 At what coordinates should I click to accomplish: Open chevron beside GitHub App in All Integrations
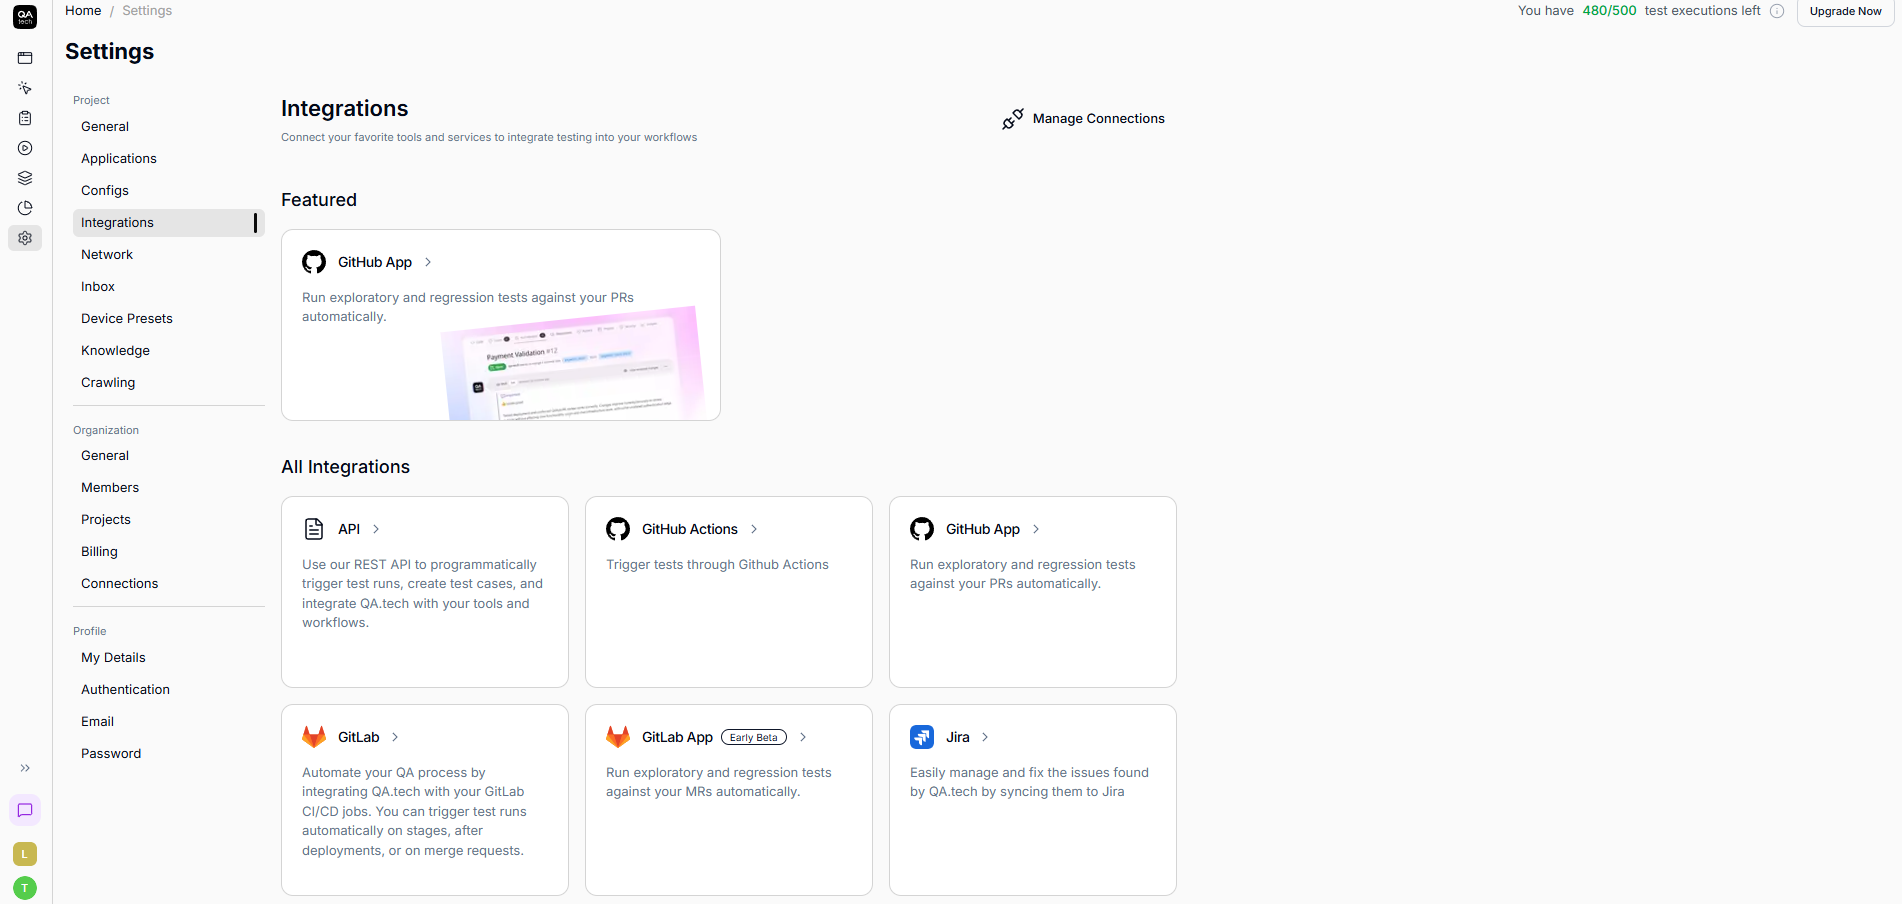click(x=1036, y=529)
